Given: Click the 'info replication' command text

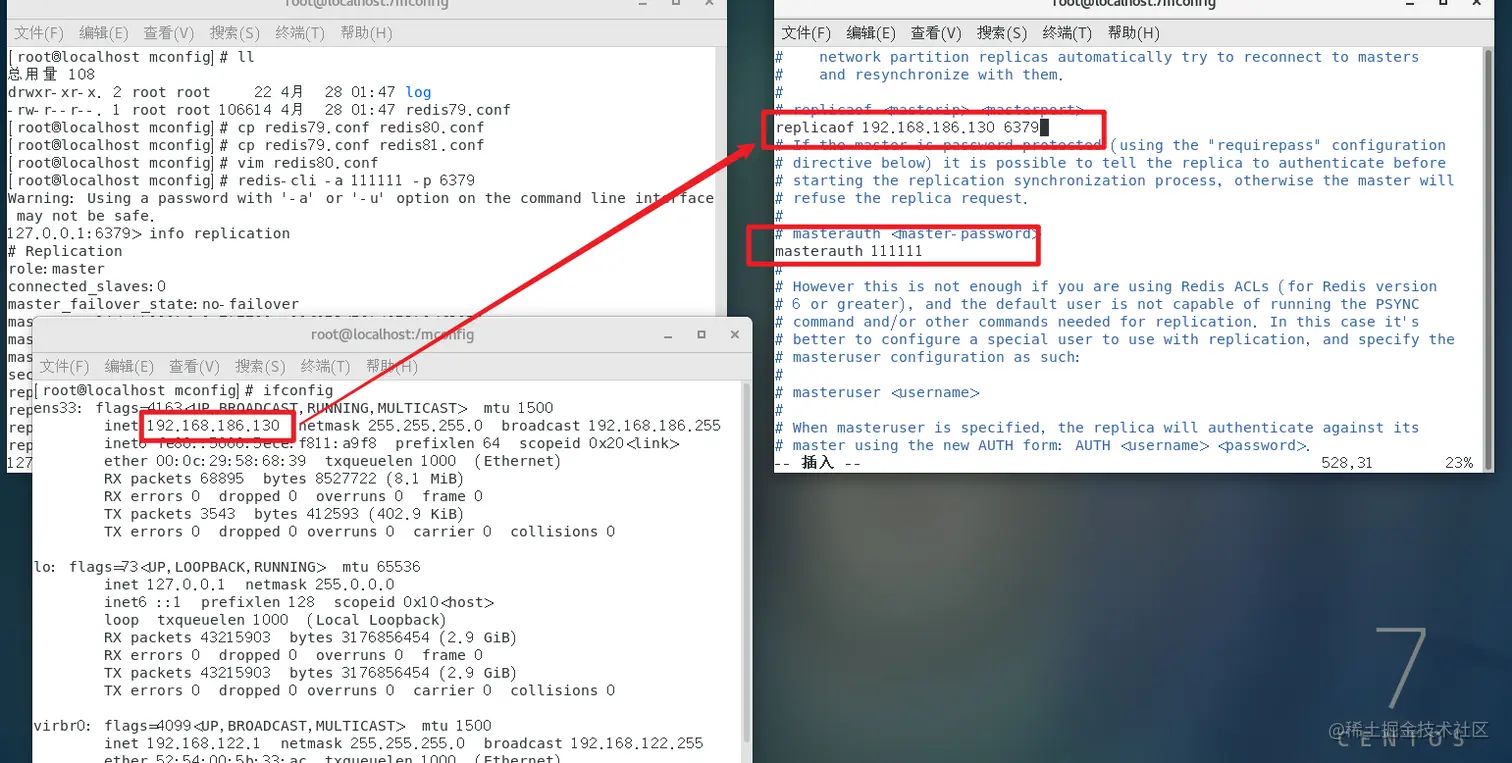Looking at the screenshot, I should [220, 233].
